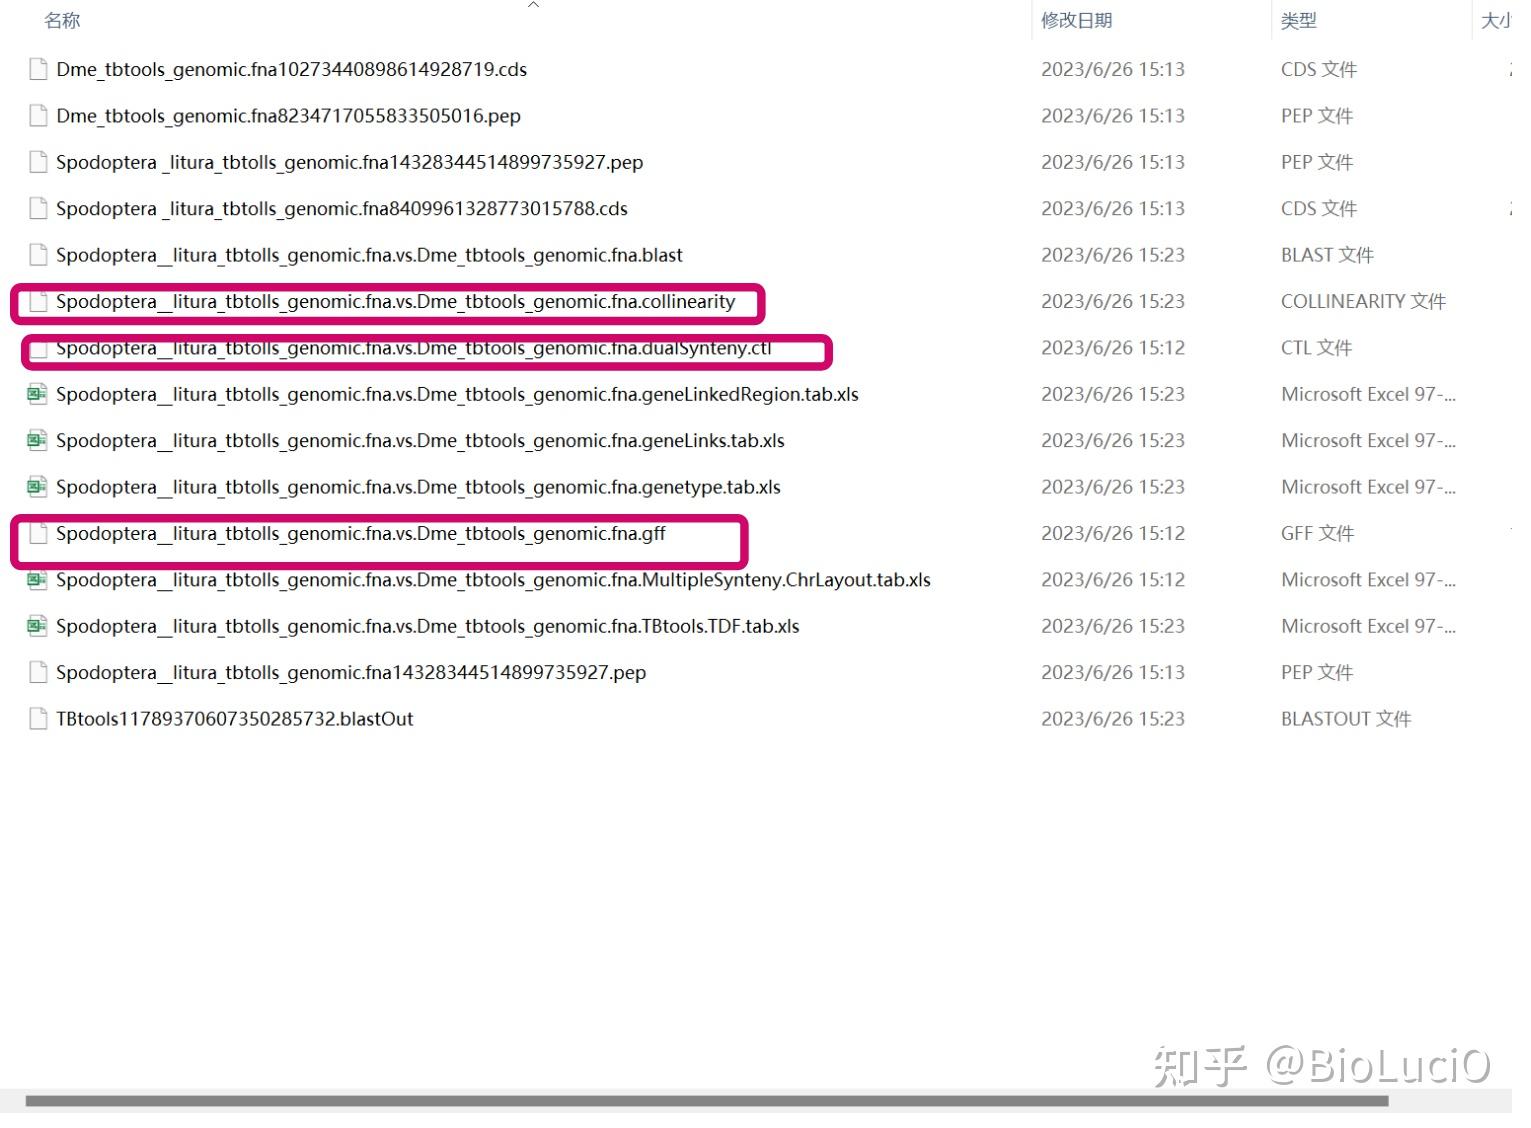The width and height of the screenshot is (1531, 1128).
Task: Click the Excel icon of geneLinks.tab.xls
Action: [x=37, y=441]
